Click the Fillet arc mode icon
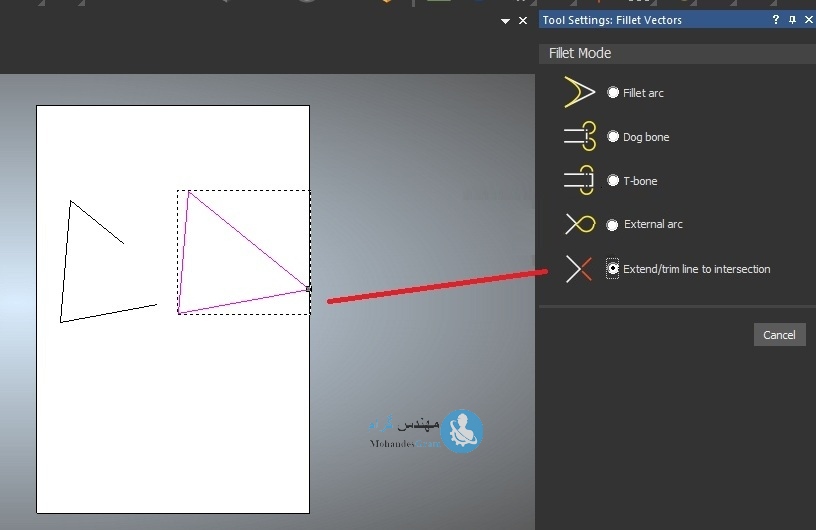Viewport: 816px width, 530px height. point(579,93)
